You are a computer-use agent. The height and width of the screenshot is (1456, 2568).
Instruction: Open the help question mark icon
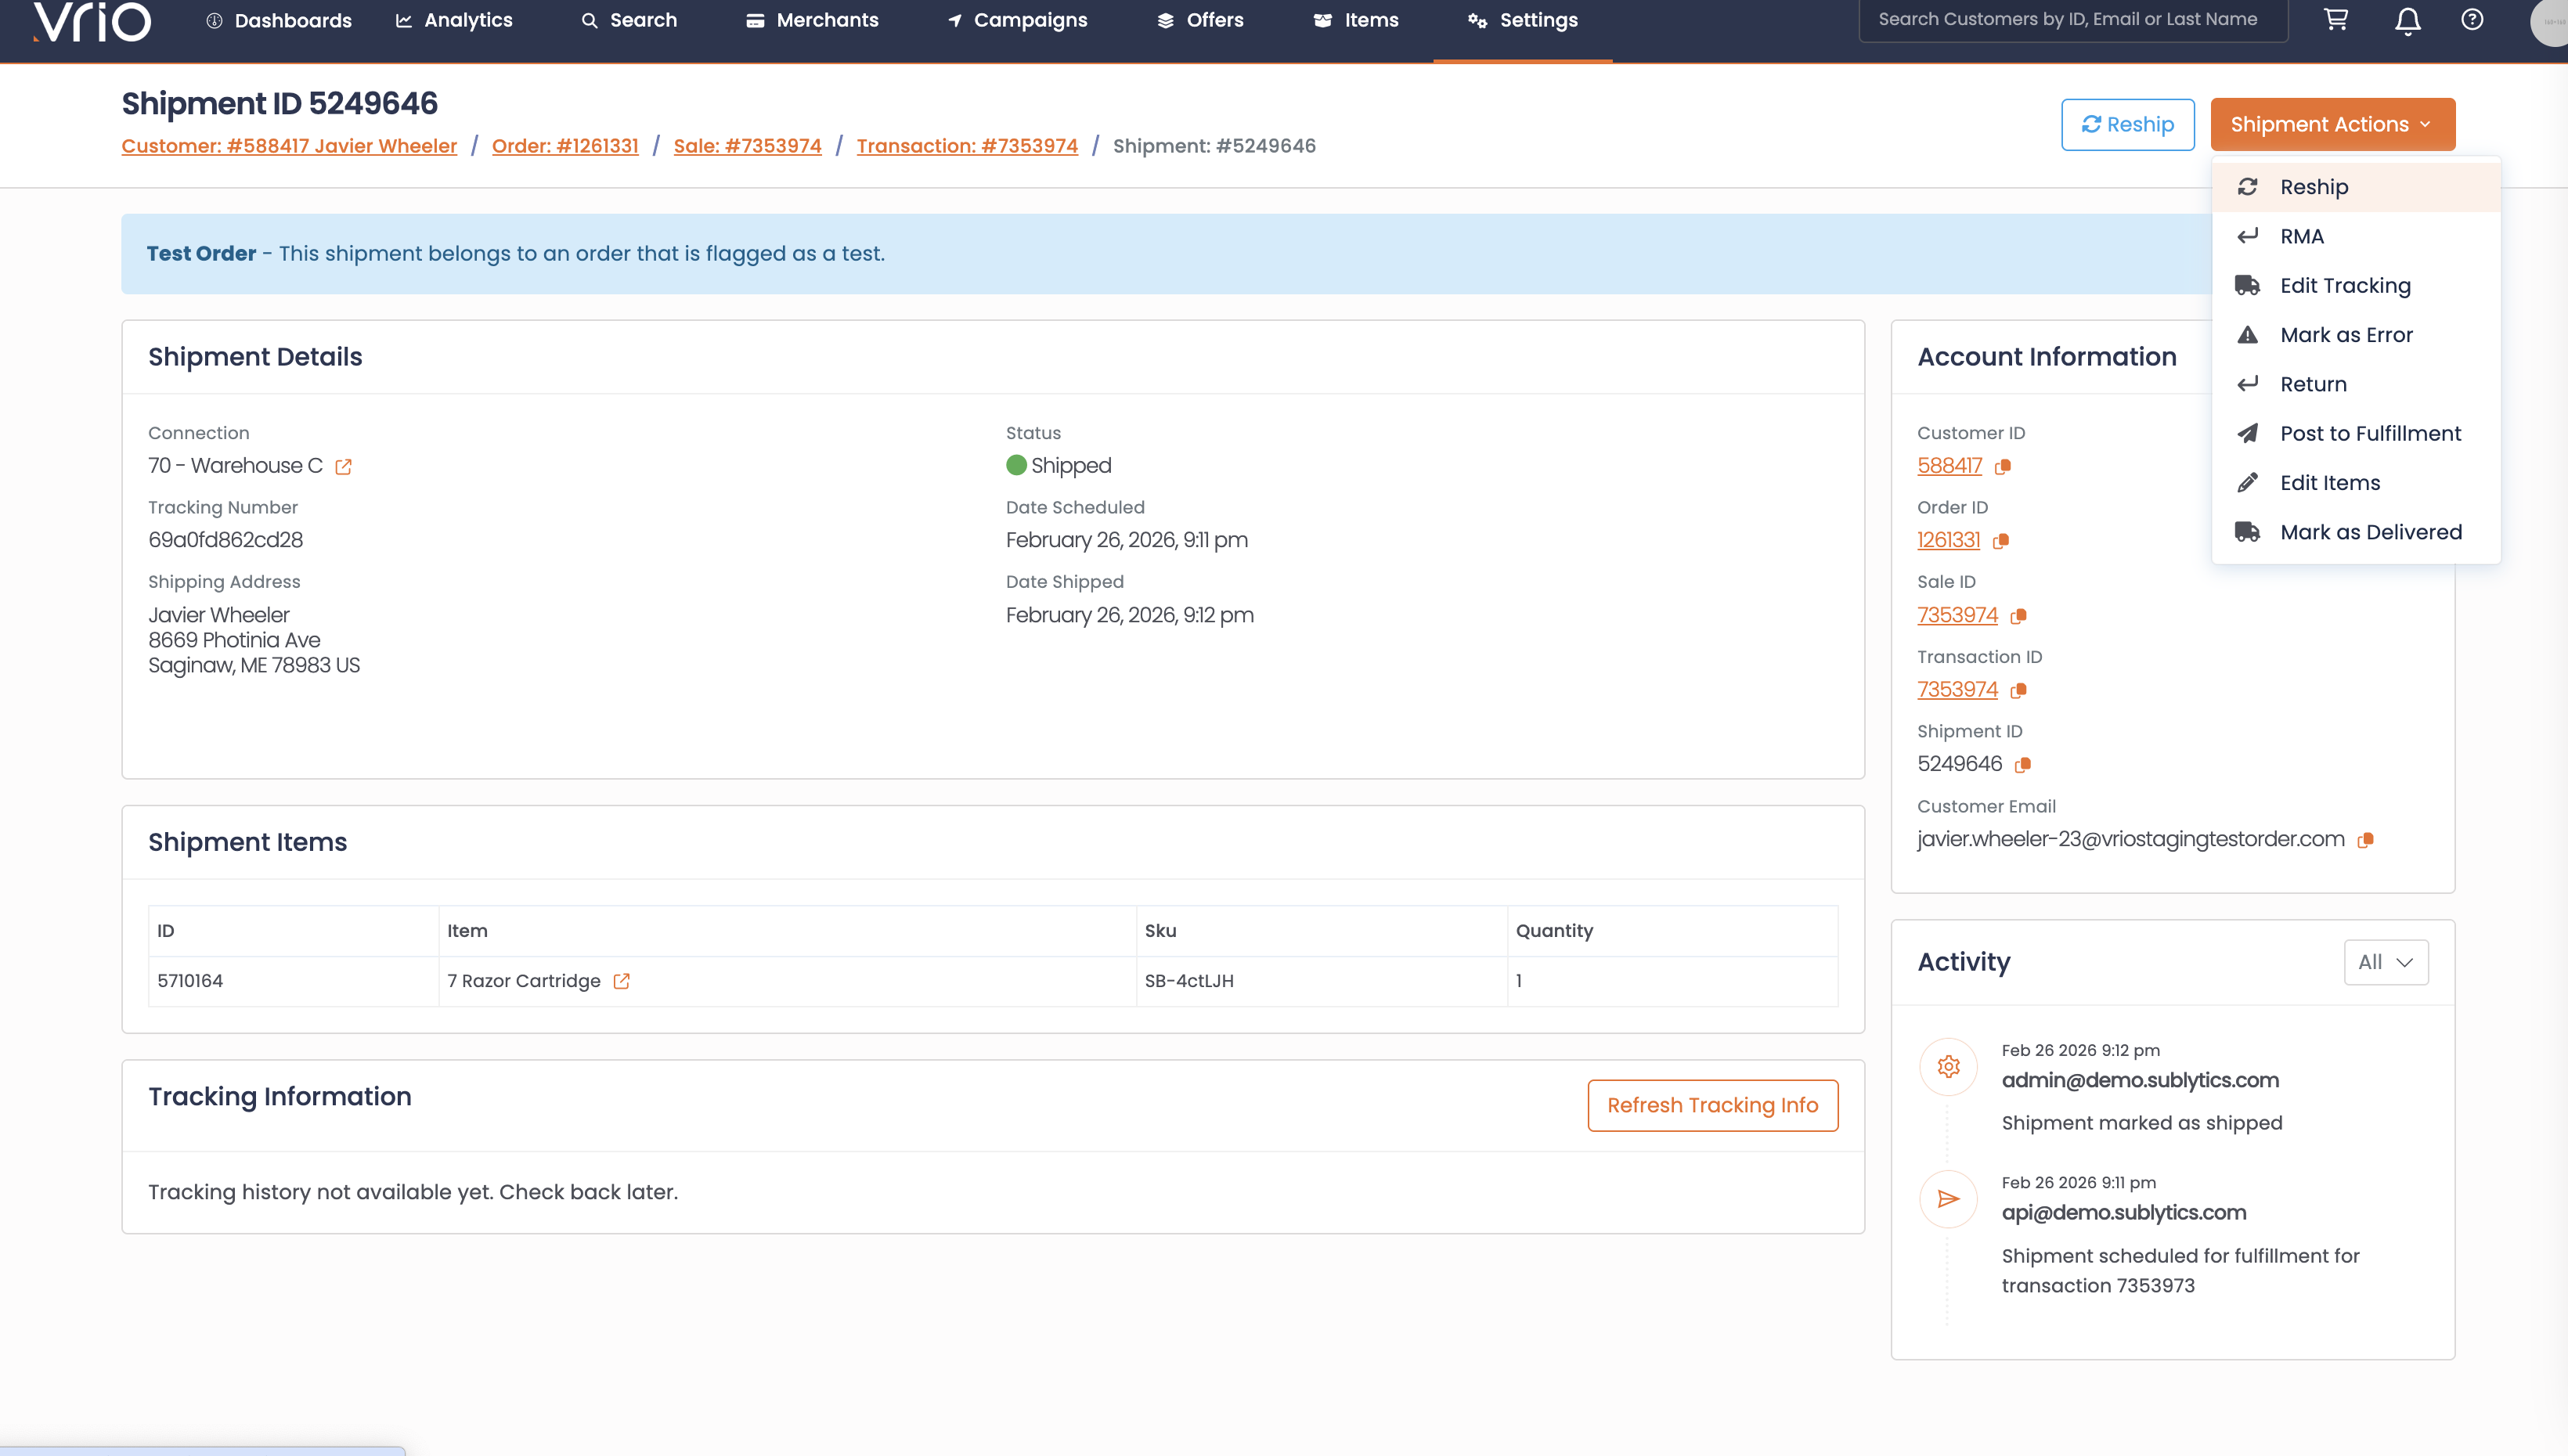[2472, 20]
